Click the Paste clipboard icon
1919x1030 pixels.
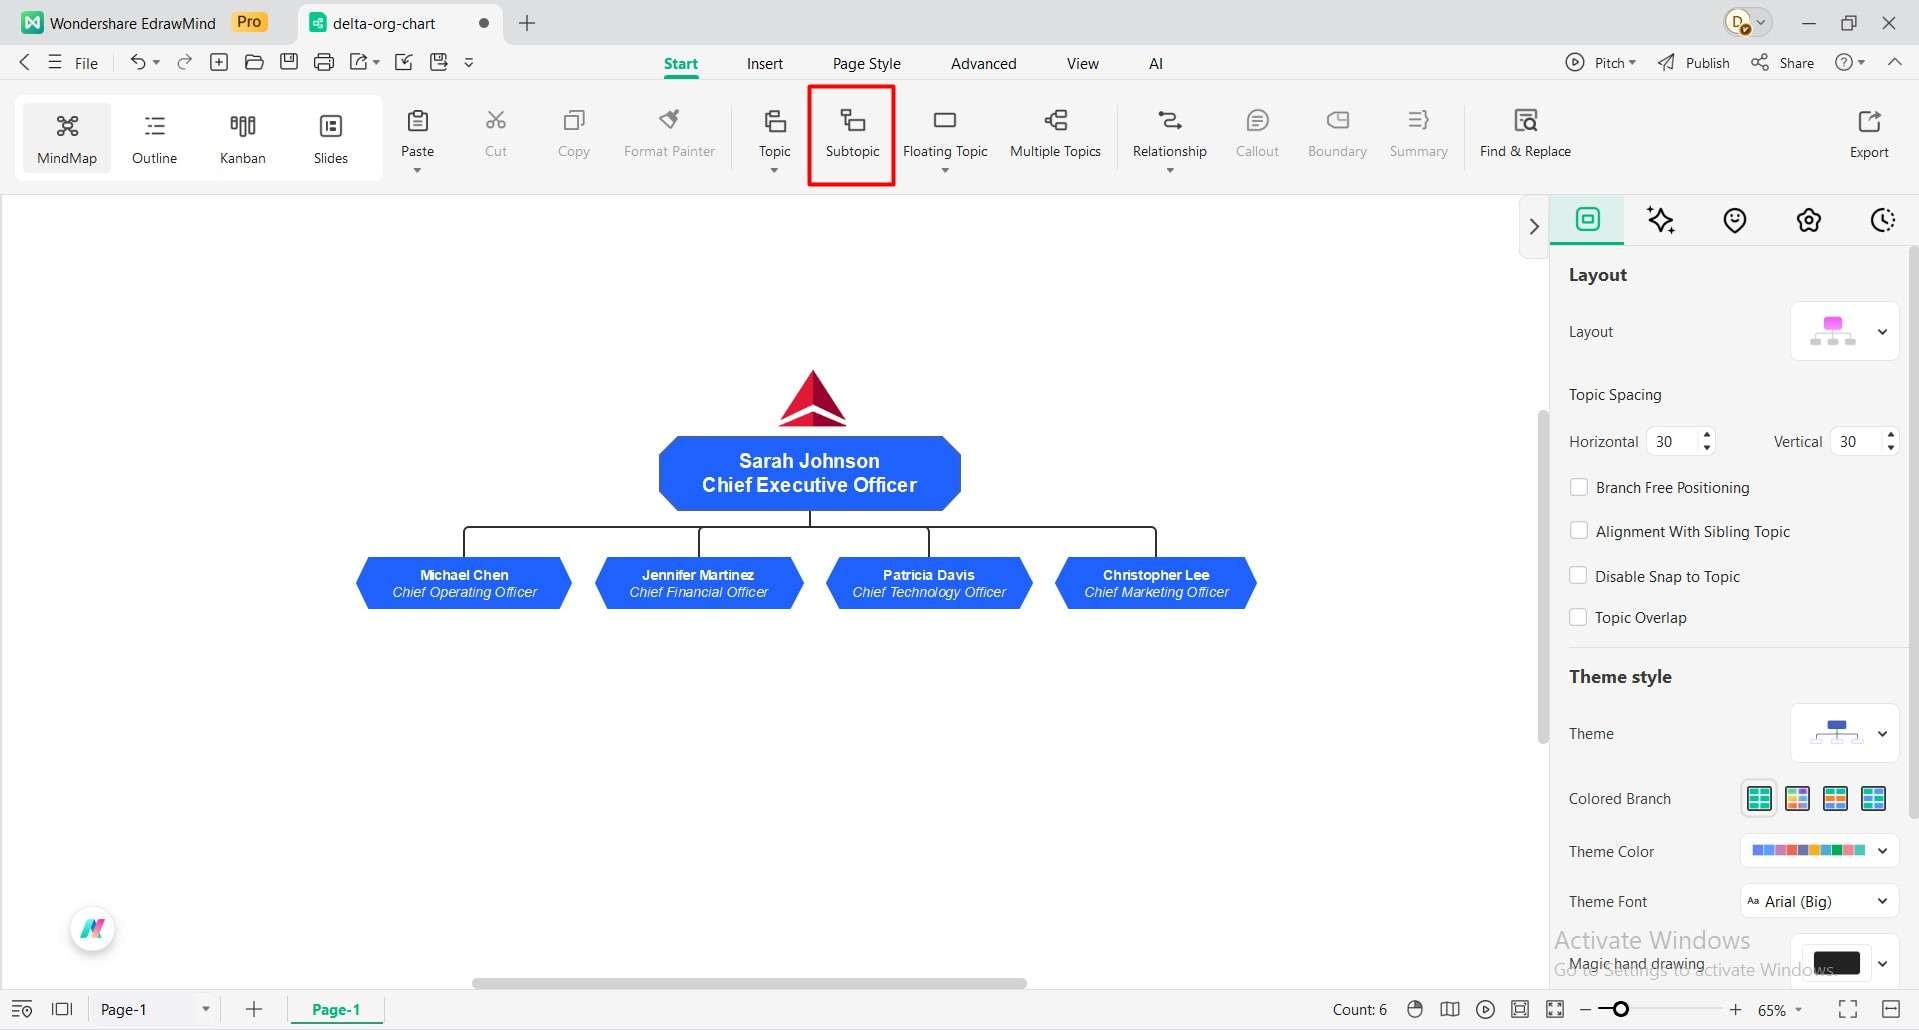pyautogui.click(x=418, y=121)
